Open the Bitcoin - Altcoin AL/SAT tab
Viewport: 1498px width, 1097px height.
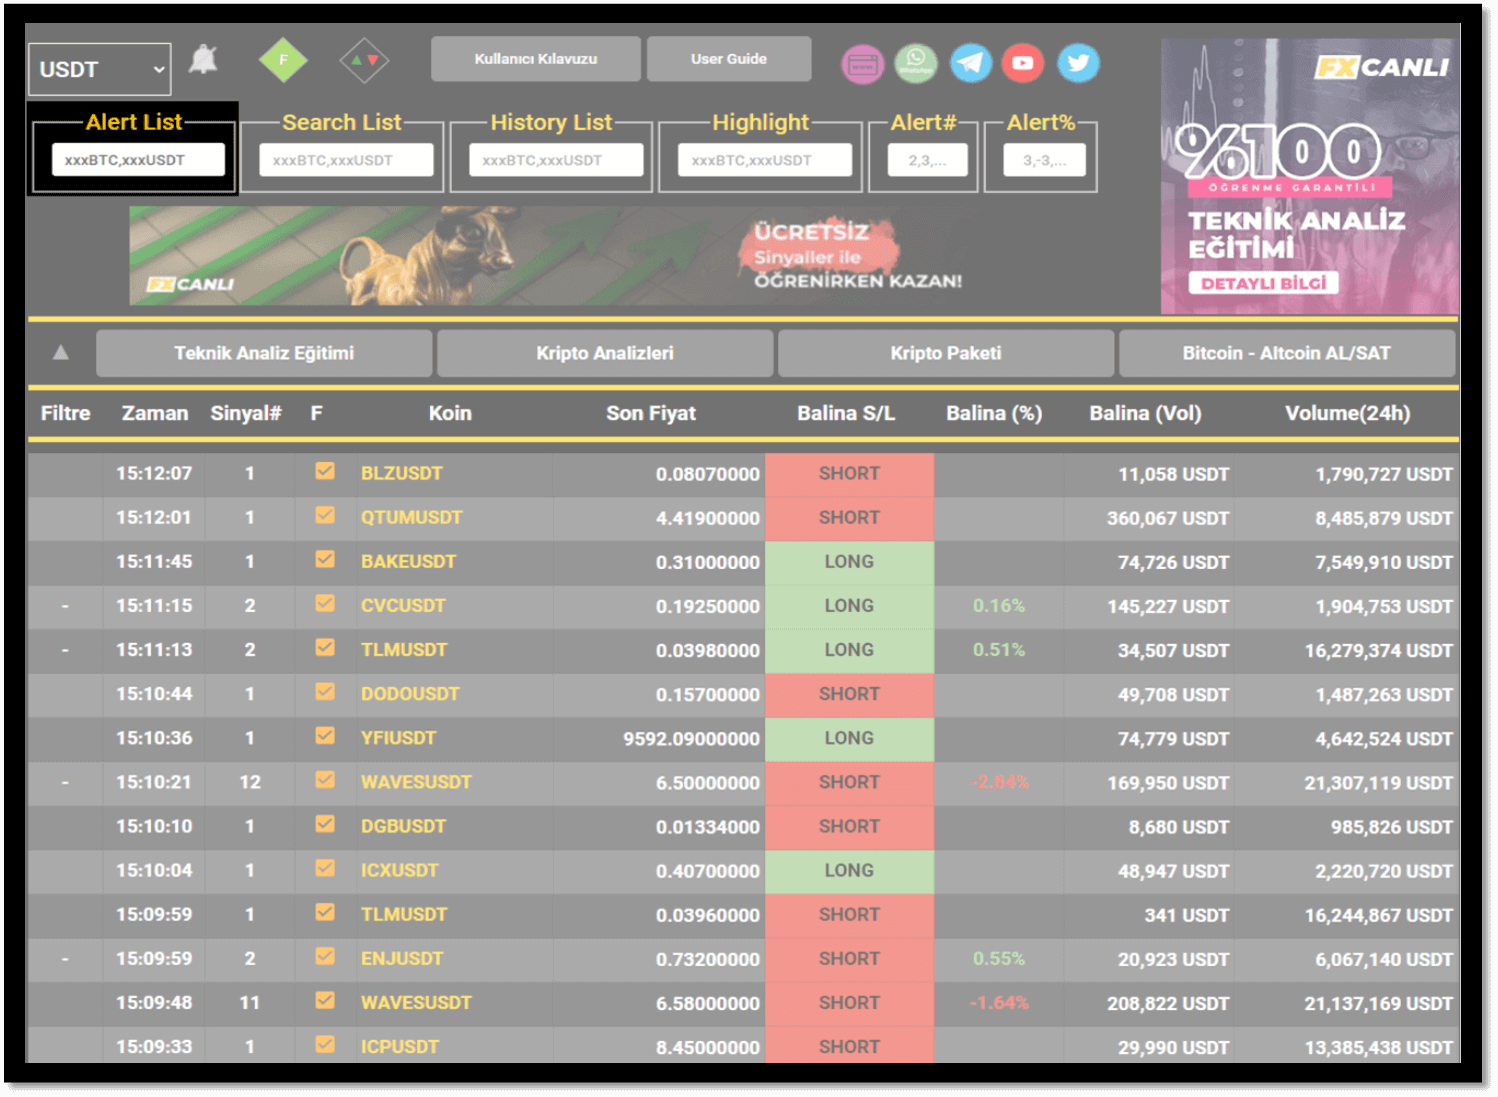[x=1287, y=353]
